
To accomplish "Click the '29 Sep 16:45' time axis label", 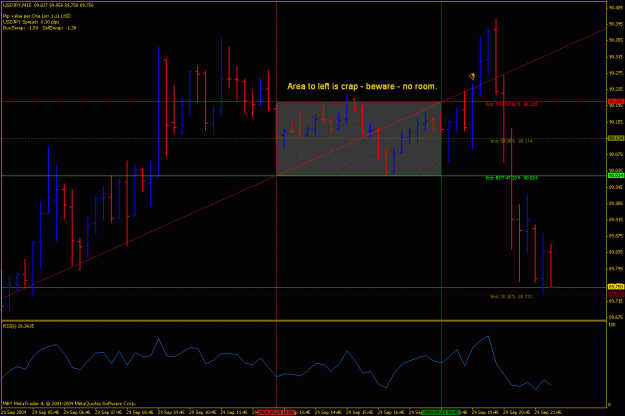I will click(391, 412).
